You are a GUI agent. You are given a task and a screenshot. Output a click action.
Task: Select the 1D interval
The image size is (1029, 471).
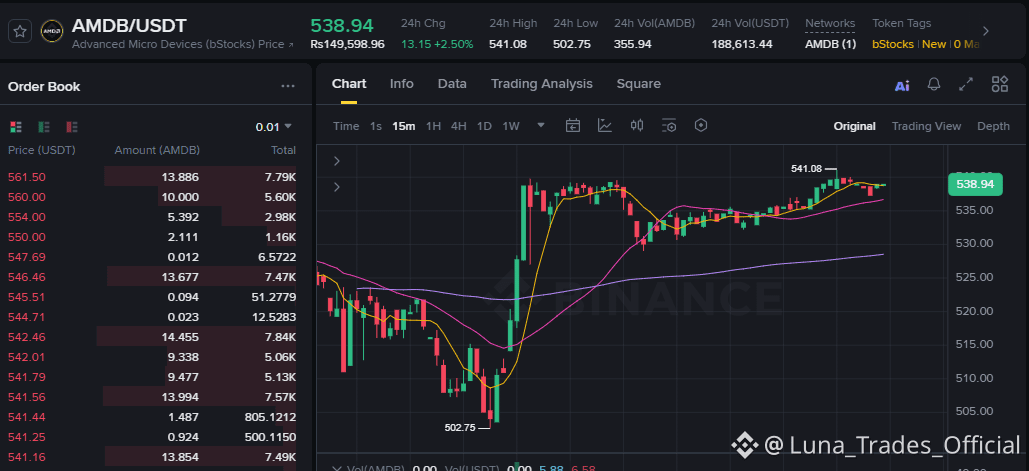pos(484,126)
